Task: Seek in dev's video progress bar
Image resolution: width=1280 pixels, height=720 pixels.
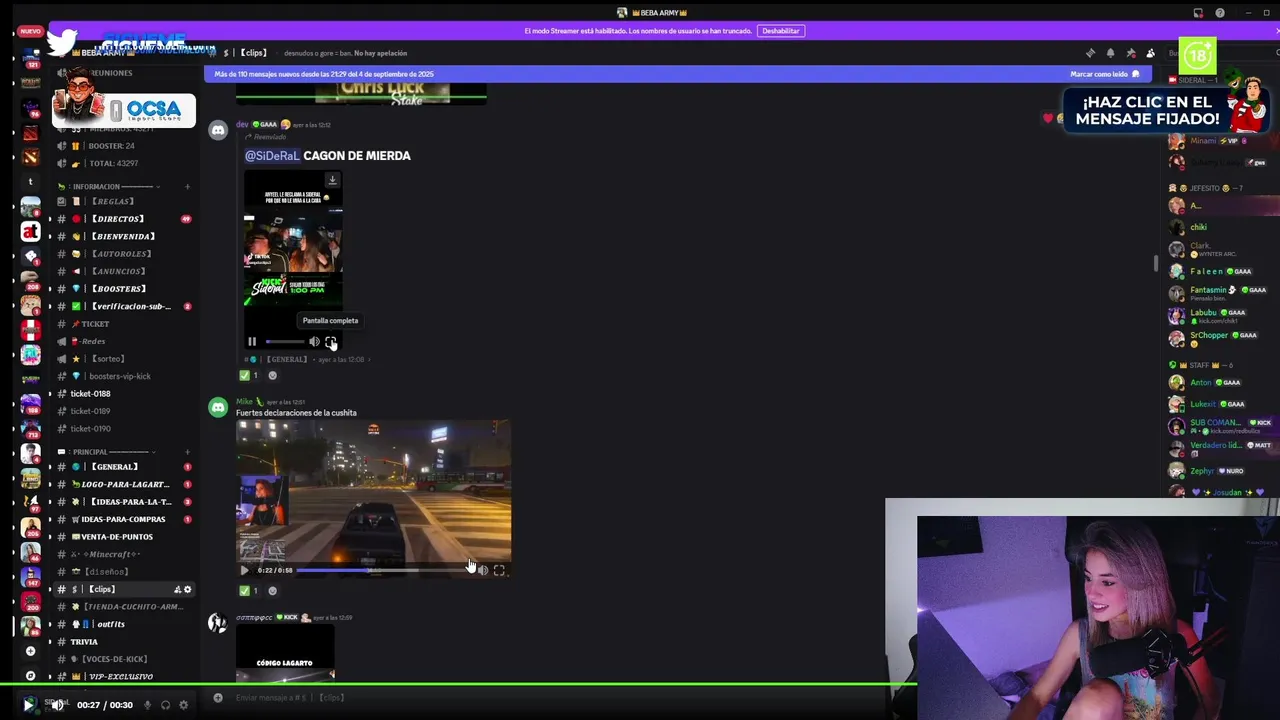Action: (284, 342)
